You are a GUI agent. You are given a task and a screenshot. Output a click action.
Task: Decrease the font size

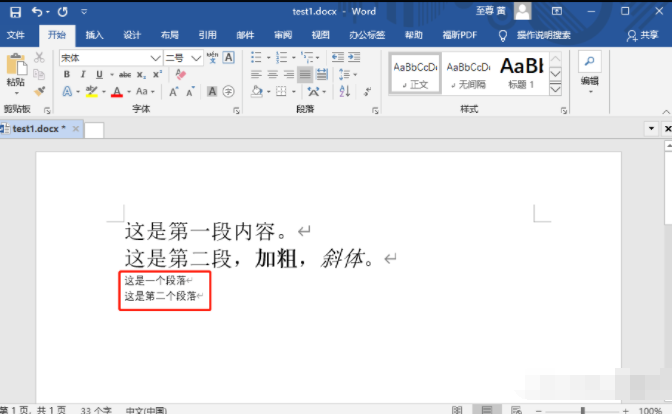coord(190,91)
